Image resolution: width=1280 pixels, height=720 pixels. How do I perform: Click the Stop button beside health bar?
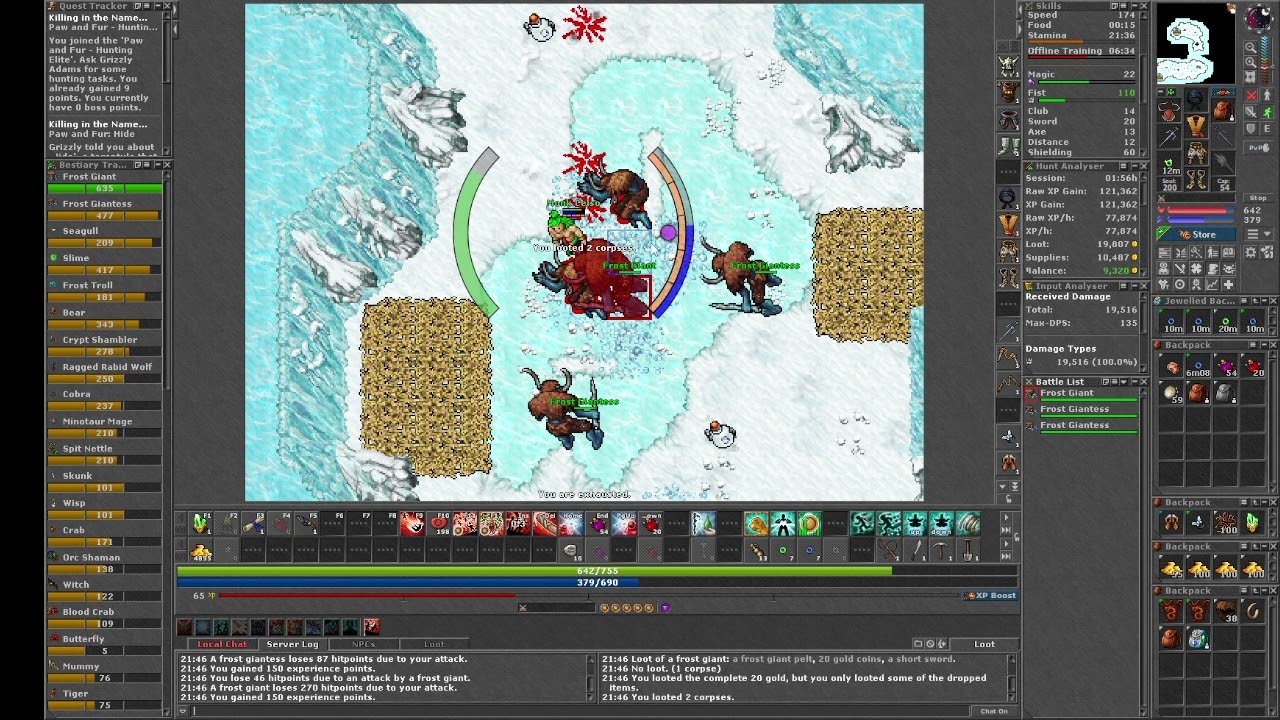tap(1257, 198)
